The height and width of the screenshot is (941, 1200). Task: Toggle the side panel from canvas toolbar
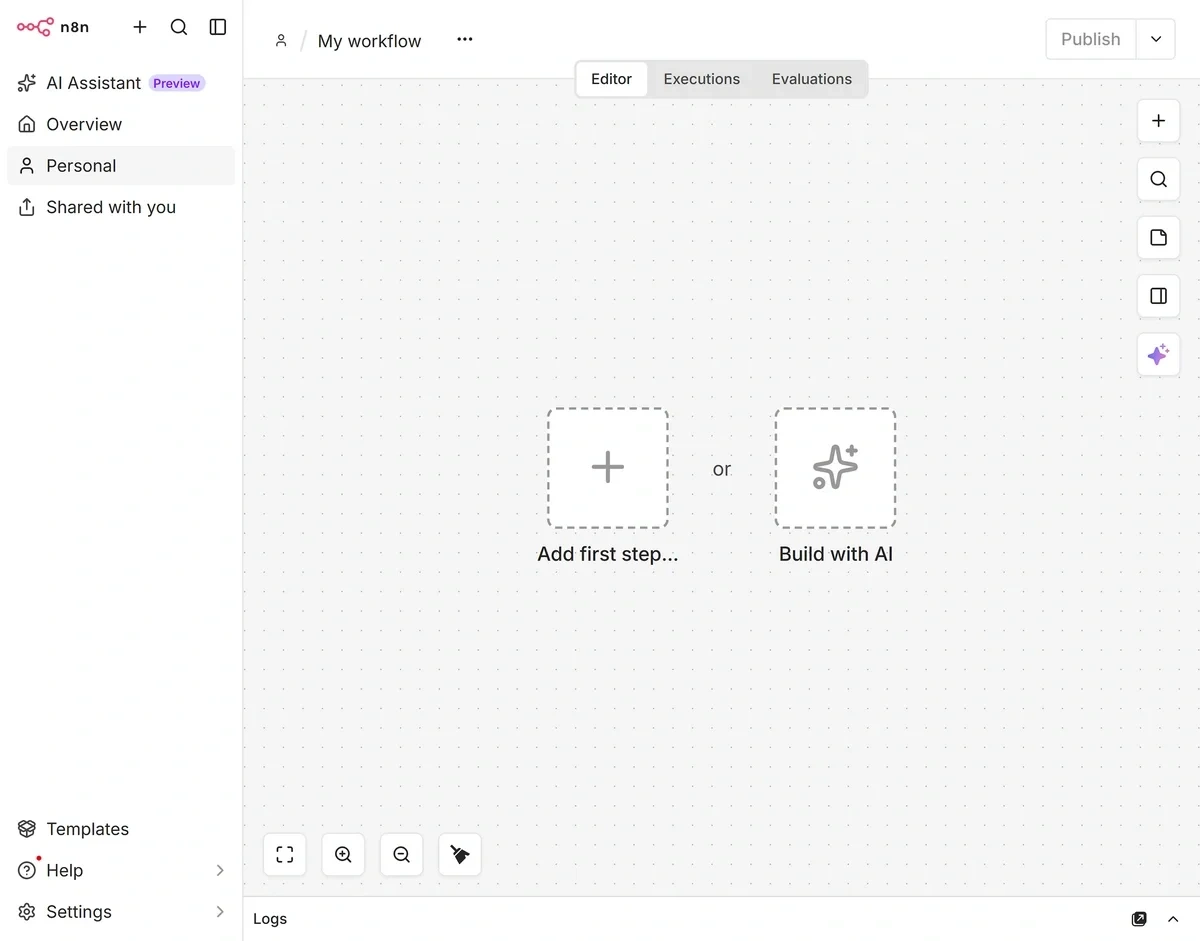tap(1159, 296)
